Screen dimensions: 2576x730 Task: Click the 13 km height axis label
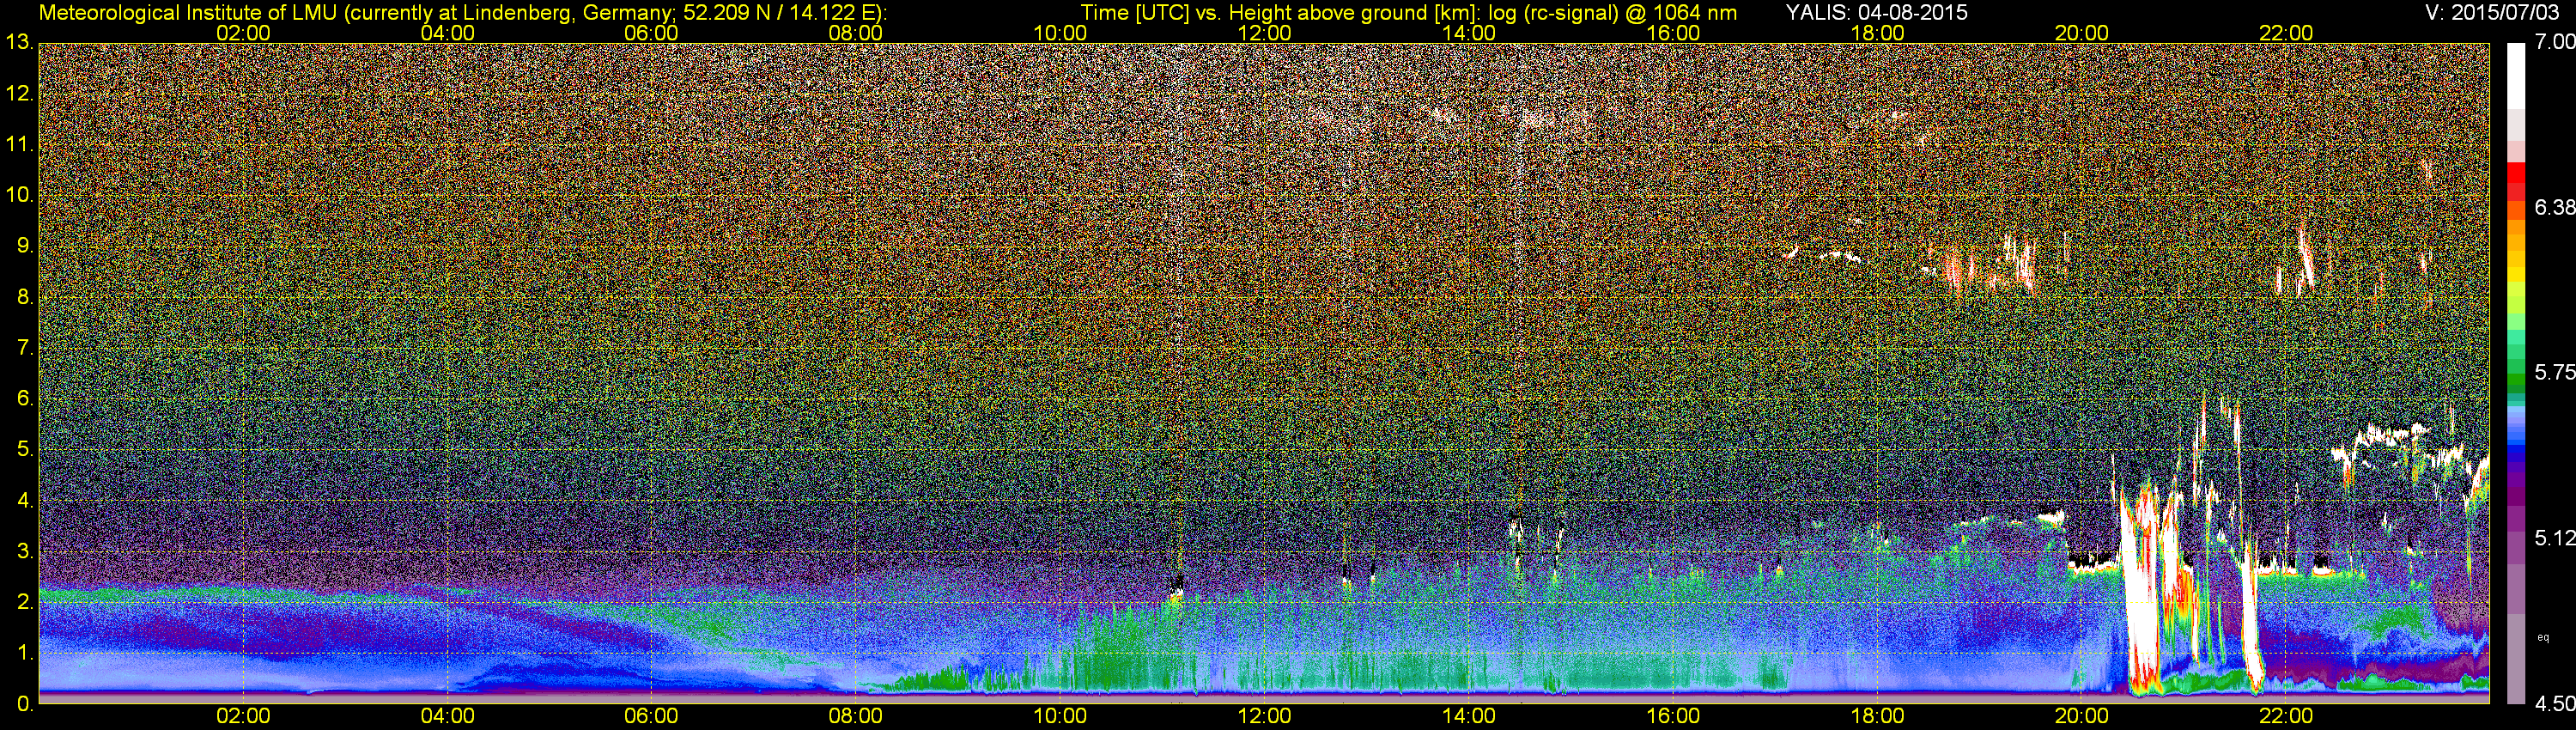19,42
